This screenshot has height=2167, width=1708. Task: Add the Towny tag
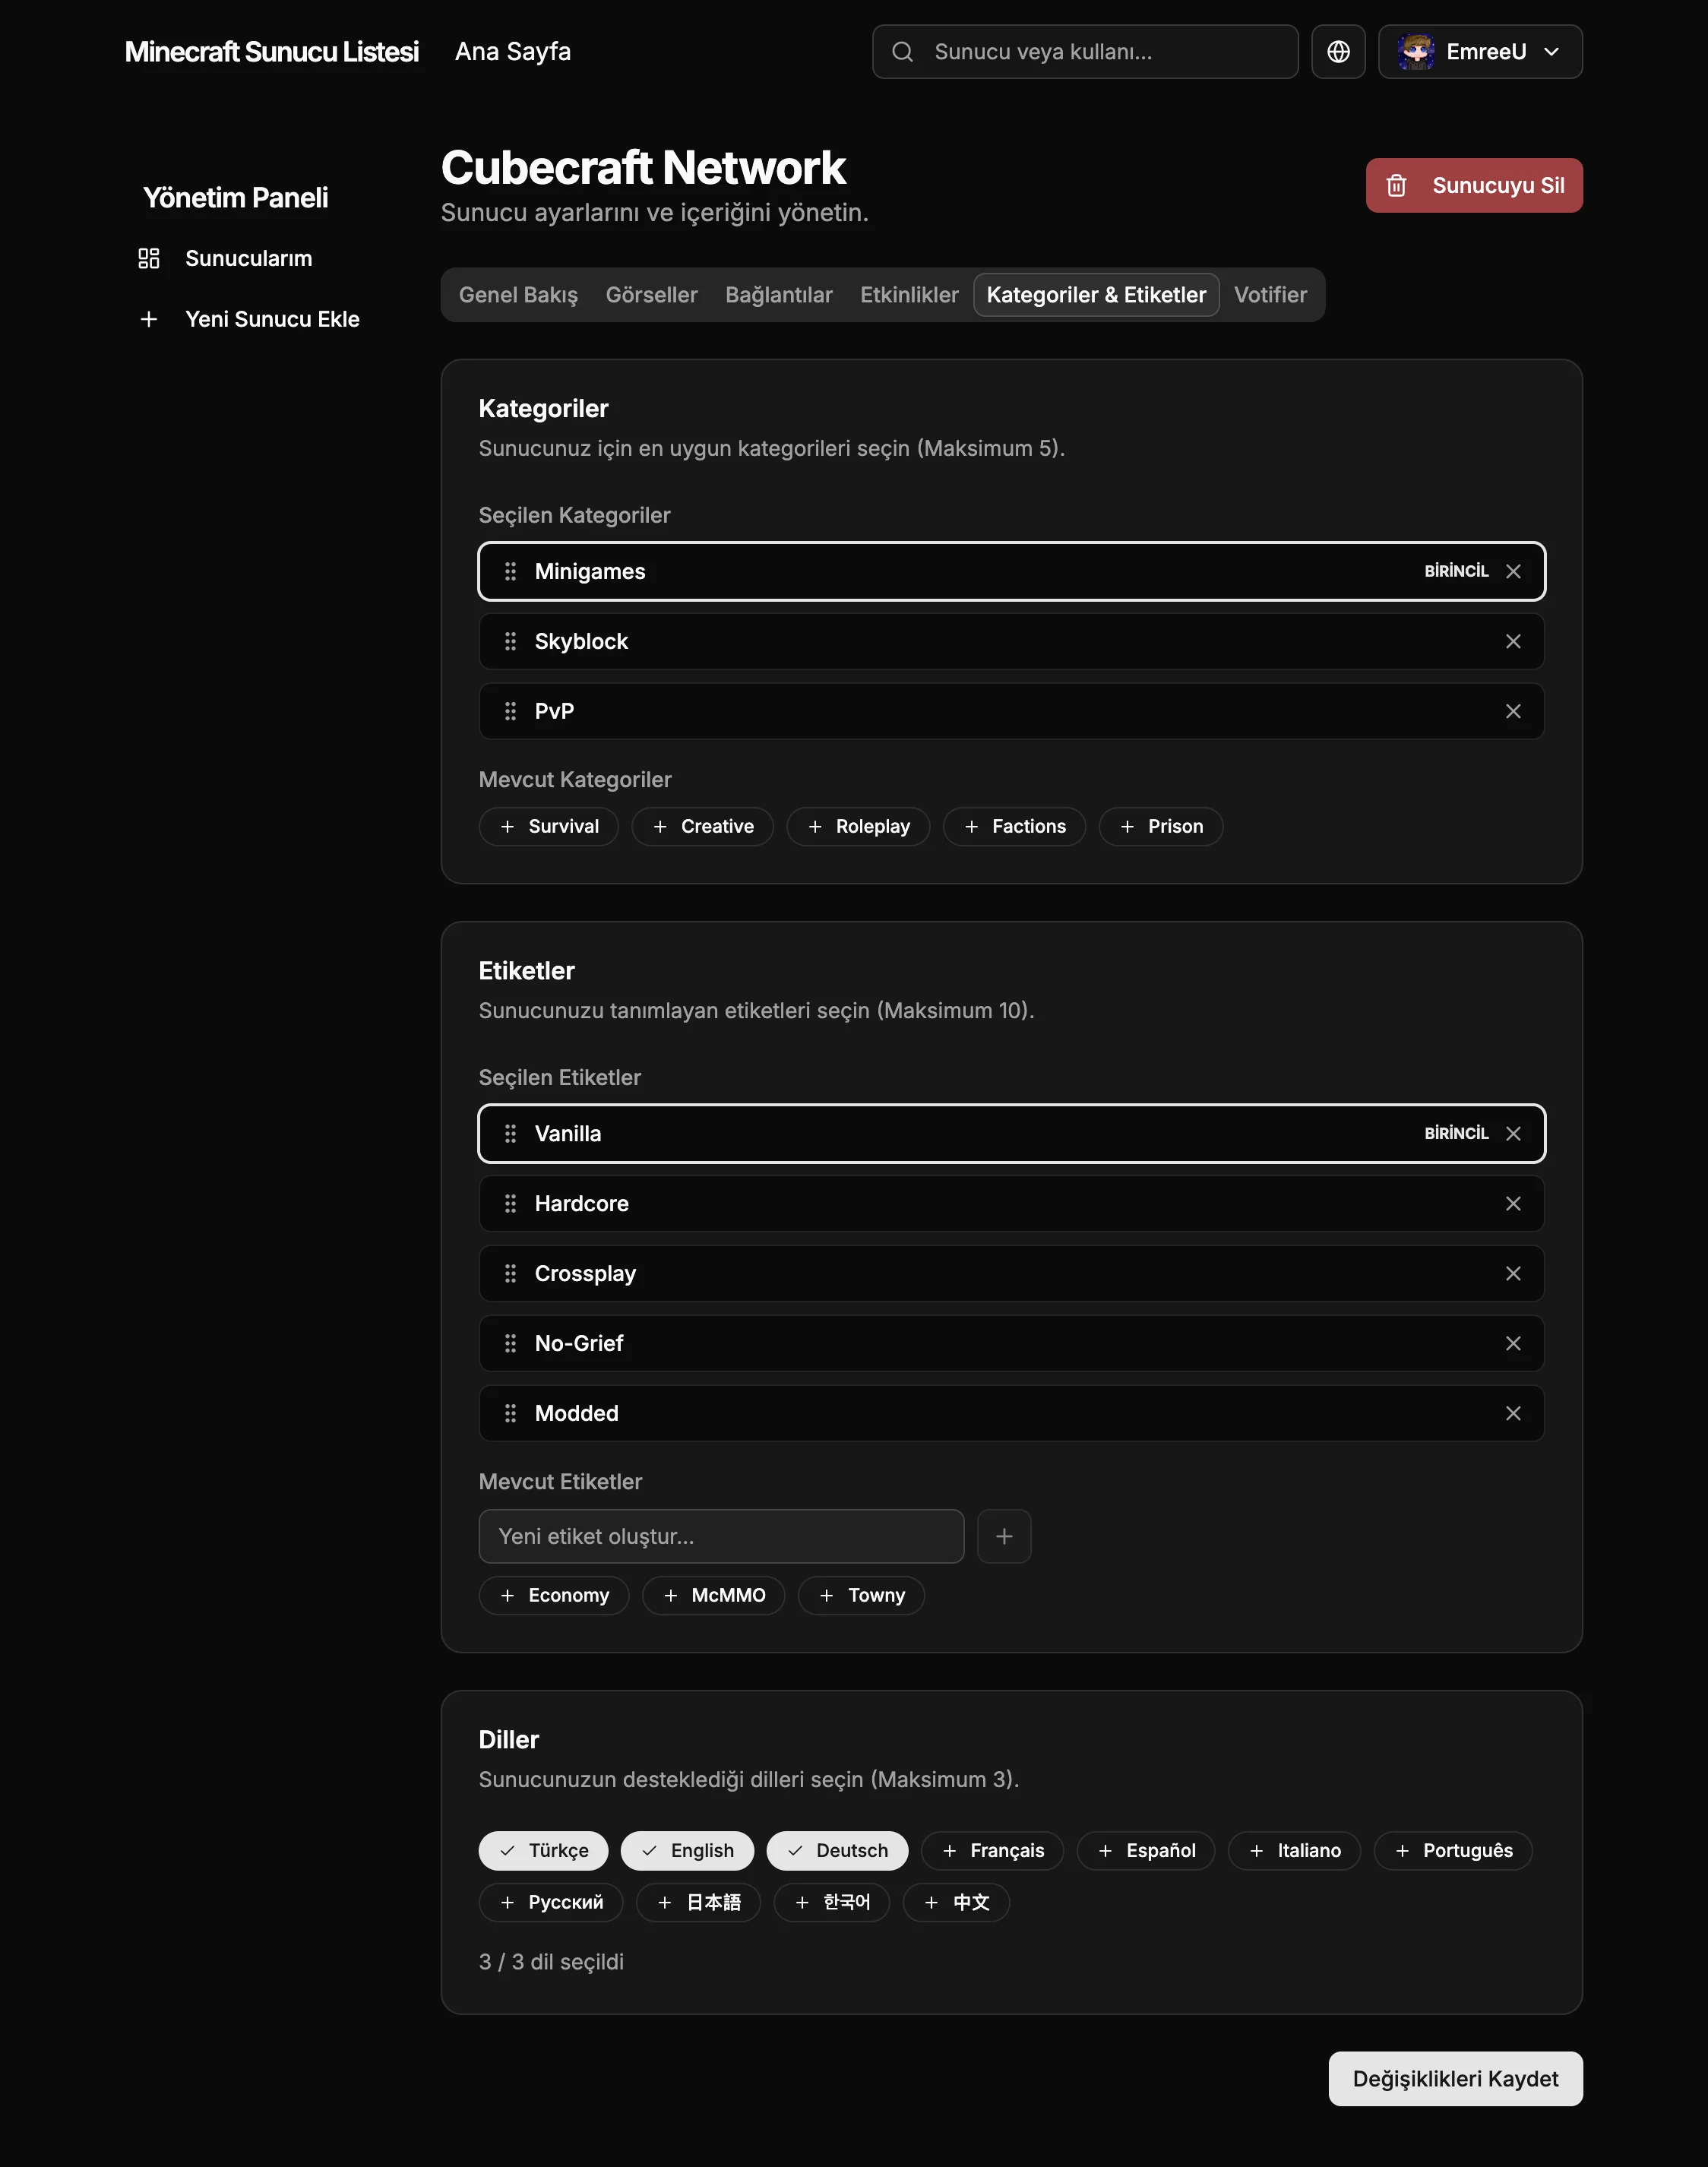(861, 1595)
